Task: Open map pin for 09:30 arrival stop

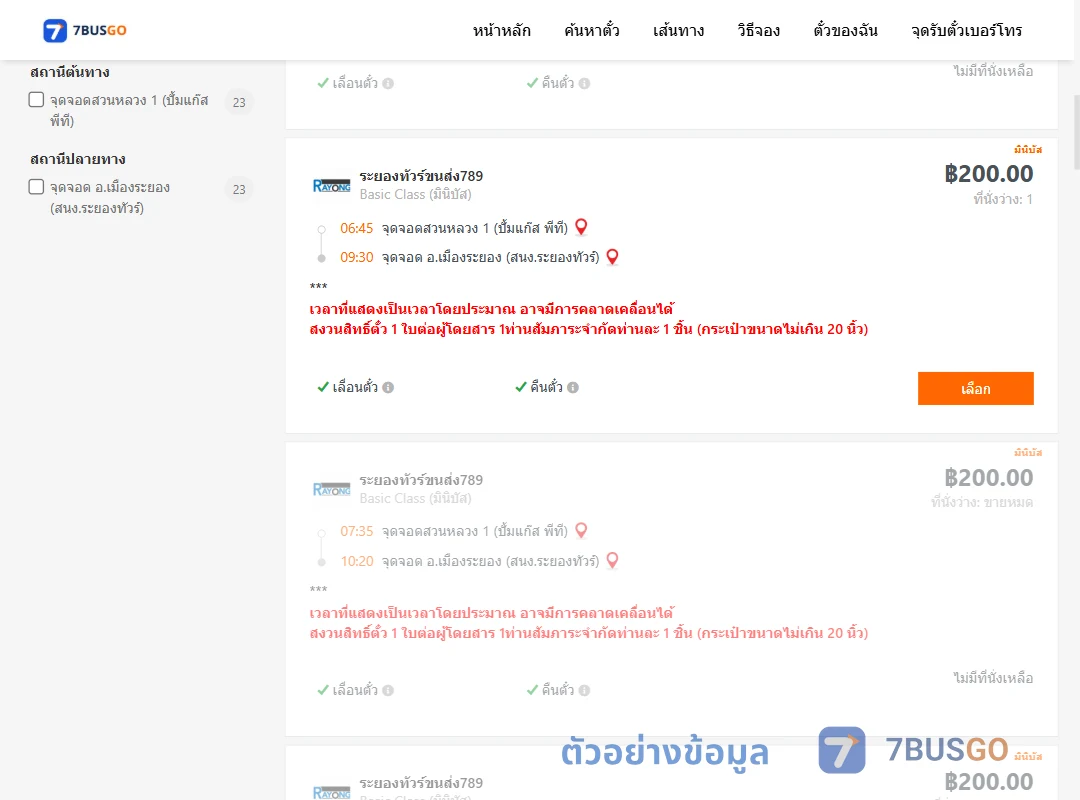Action: pos(612,257)
